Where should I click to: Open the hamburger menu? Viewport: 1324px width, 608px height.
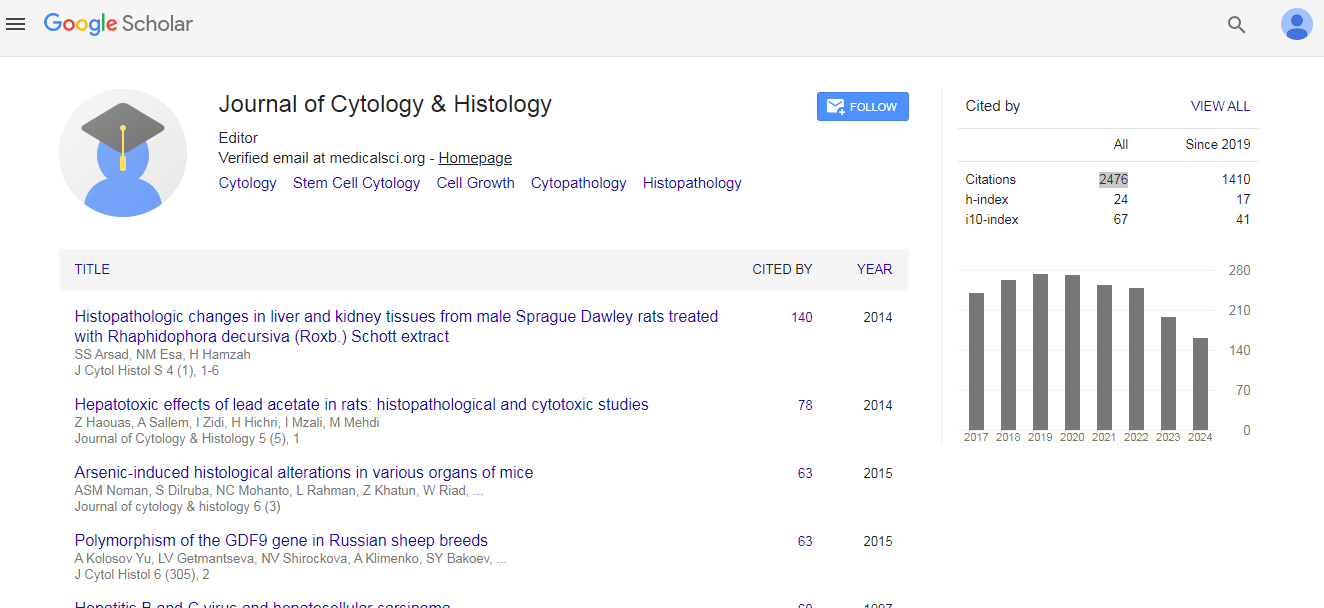pyautogui.click(x=16, y=24)
